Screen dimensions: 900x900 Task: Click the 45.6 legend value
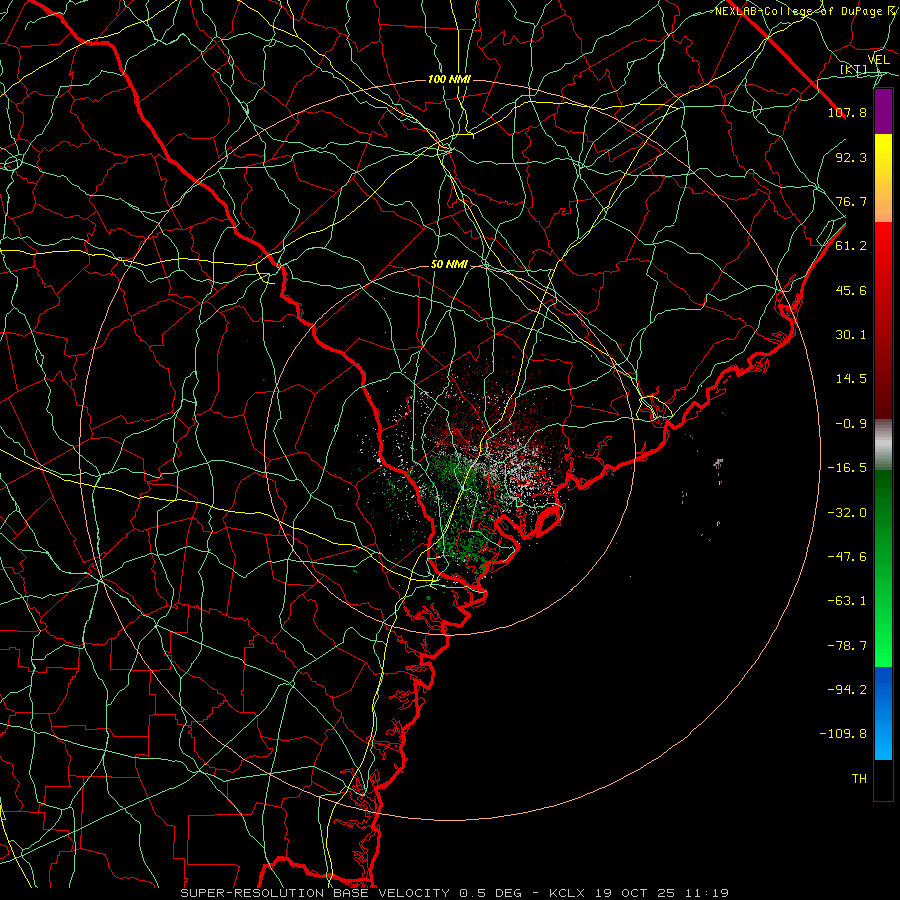tap(851, 290)
